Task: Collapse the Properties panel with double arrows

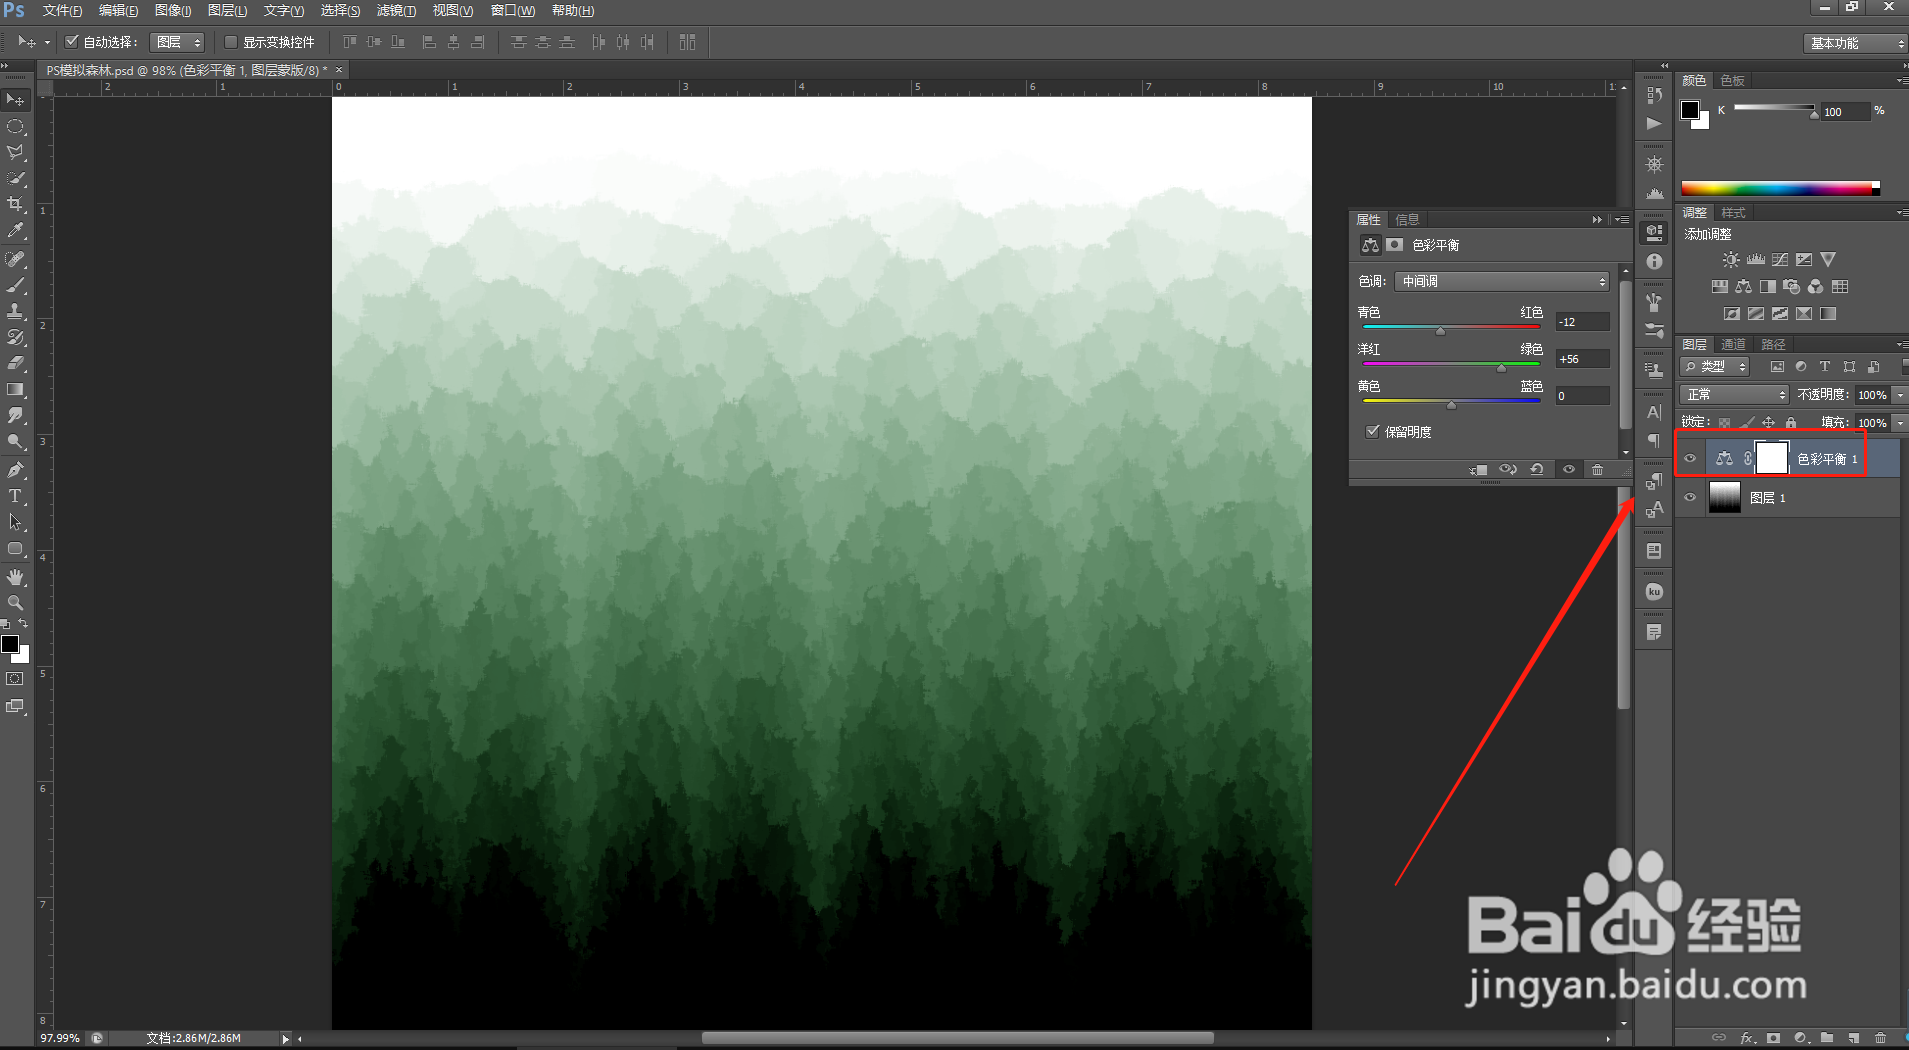Action: (x=1597, y=220)
